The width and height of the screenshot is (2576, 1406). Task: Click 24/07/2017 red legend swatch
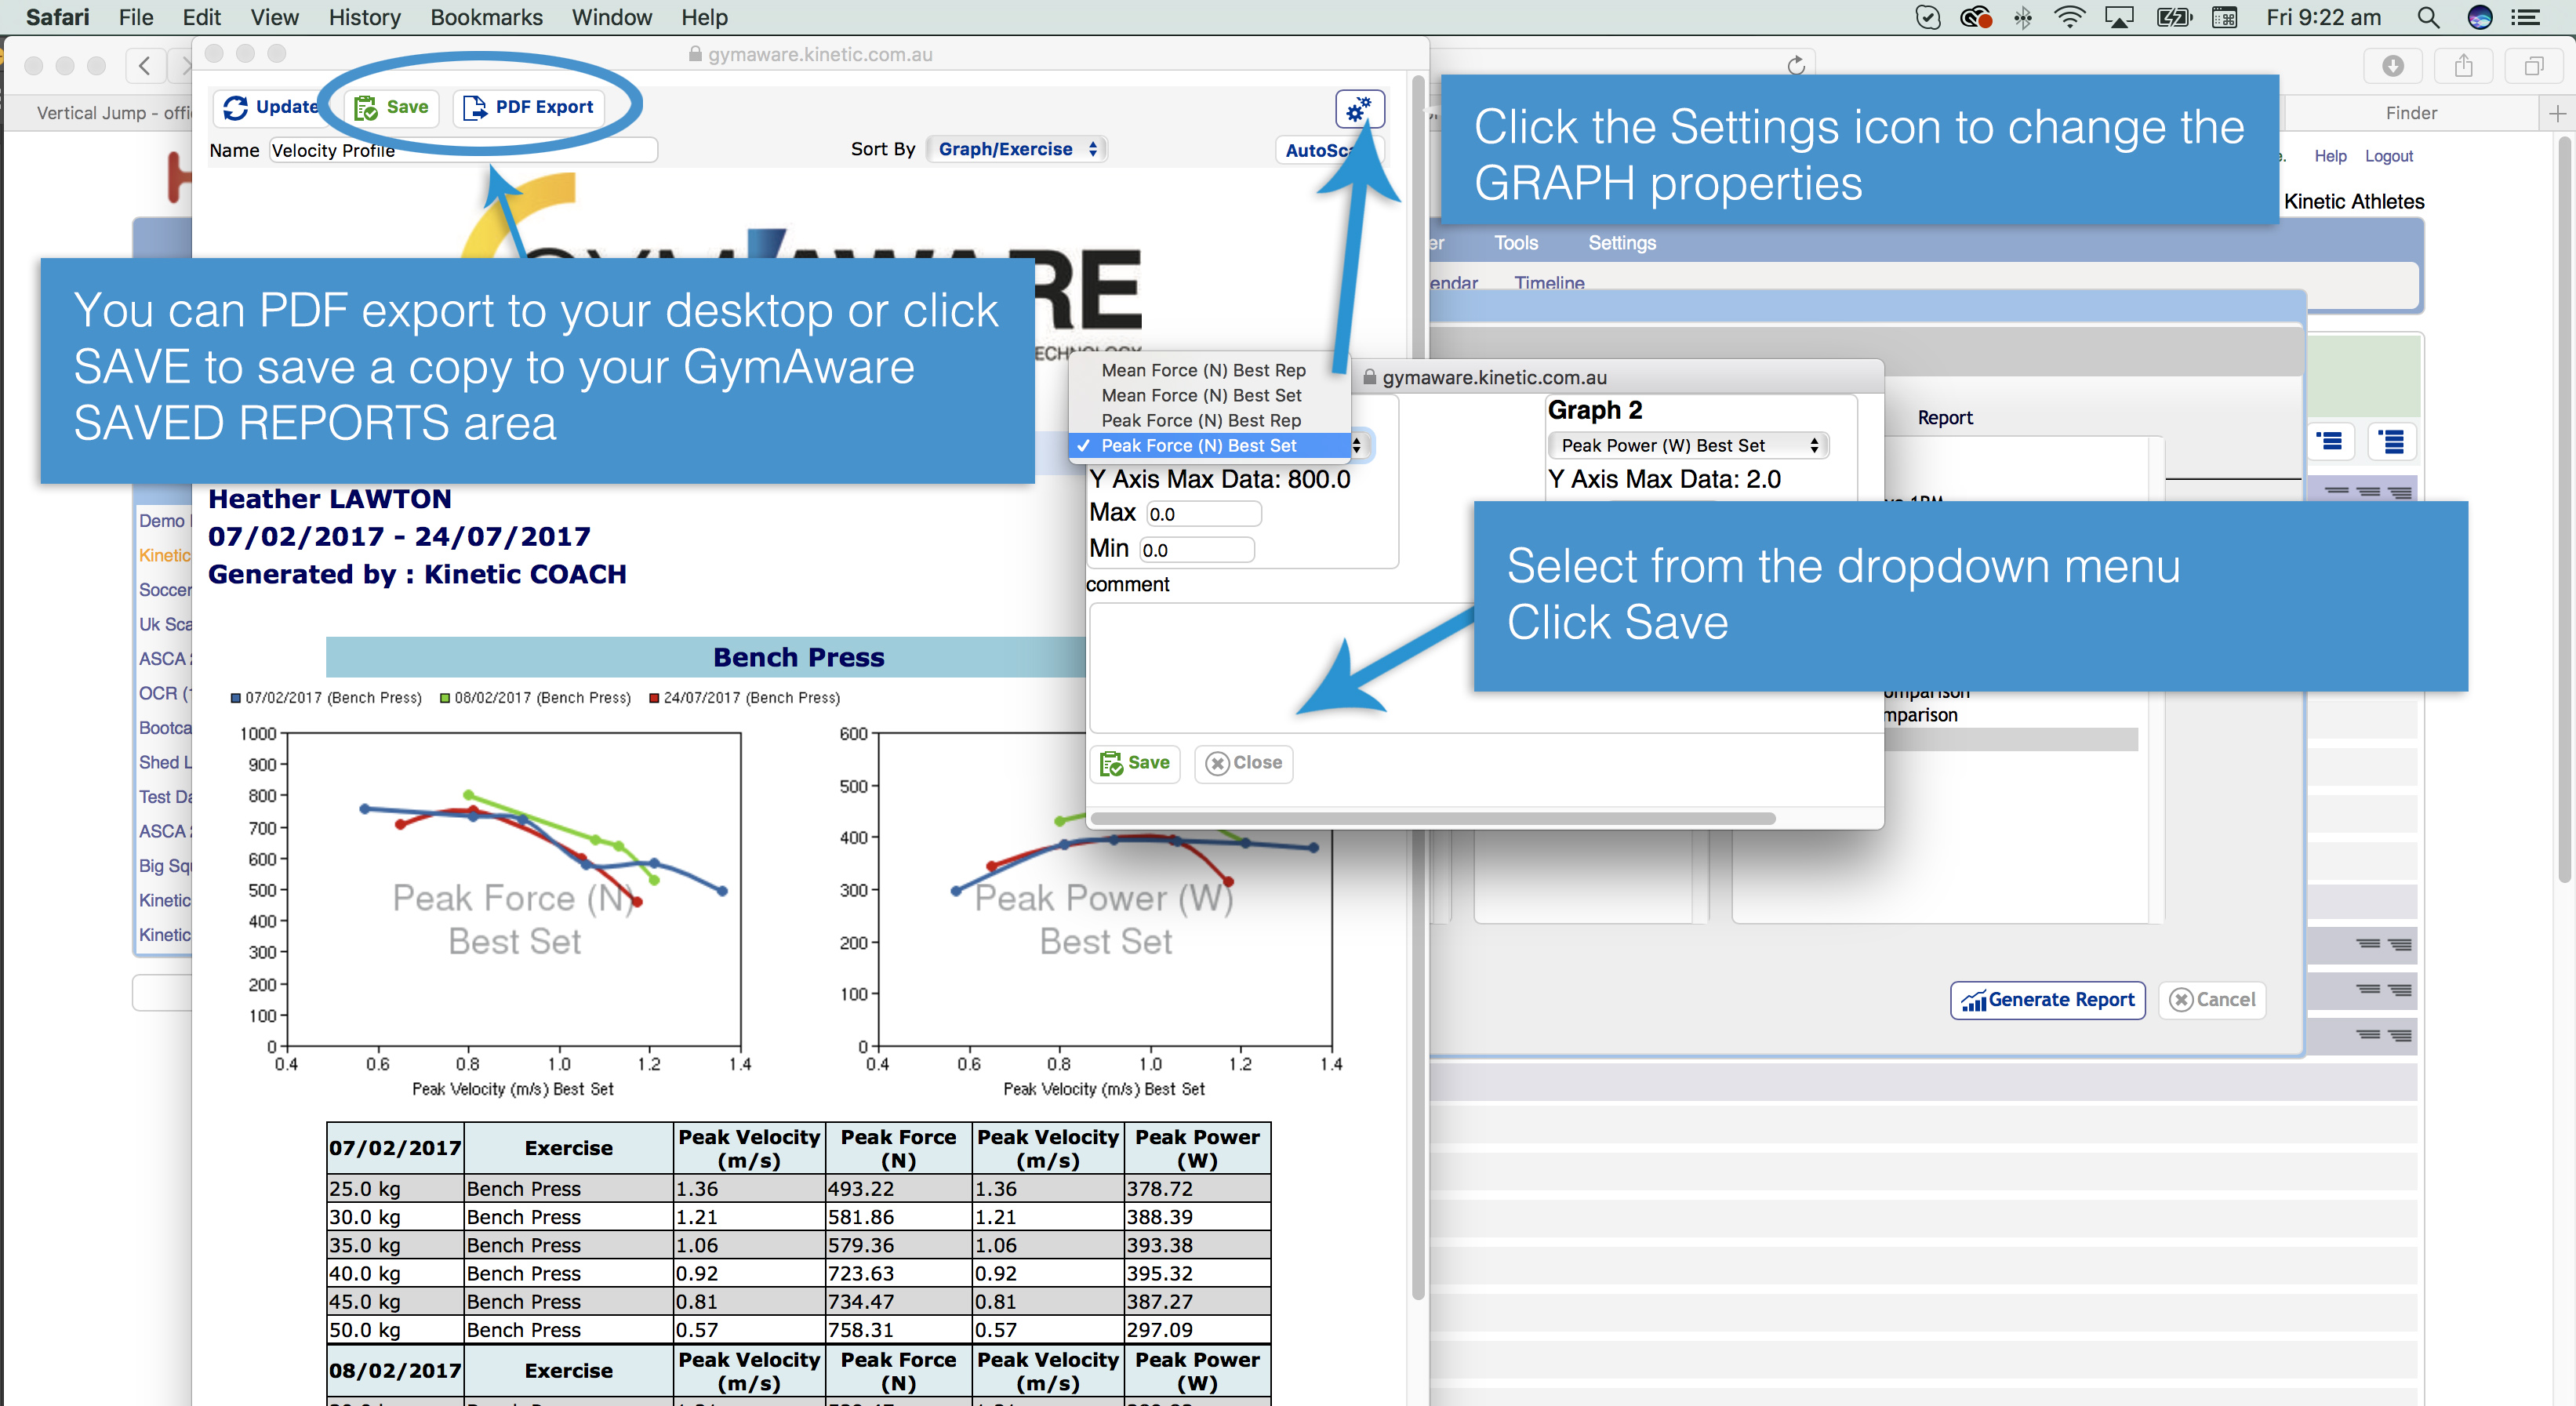(654, 698)
